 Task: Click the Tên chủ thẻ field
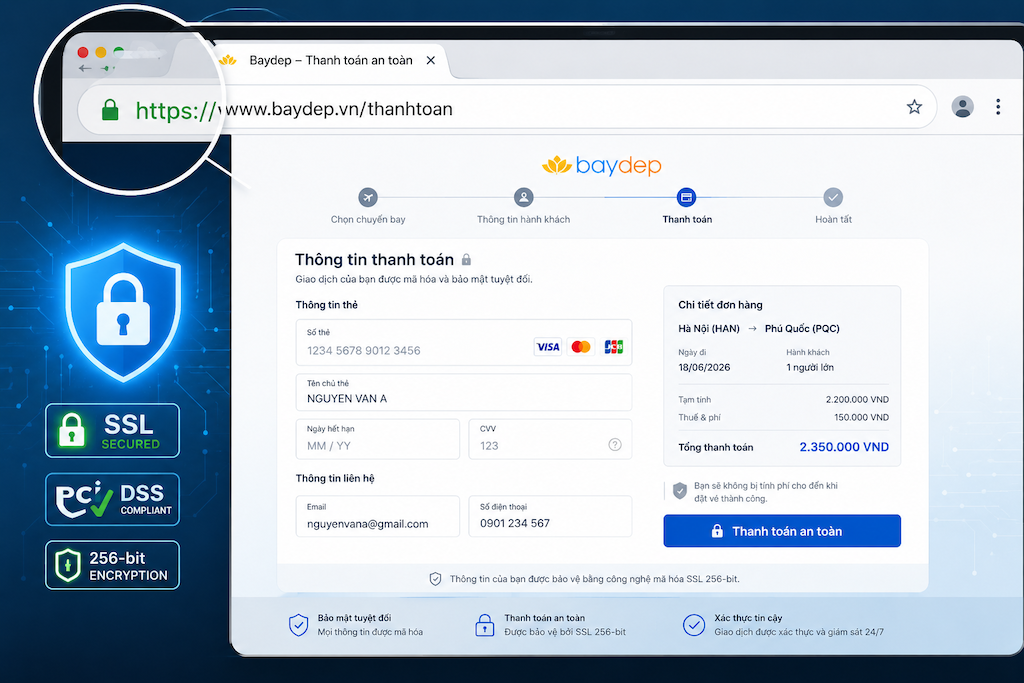point(464,392)
